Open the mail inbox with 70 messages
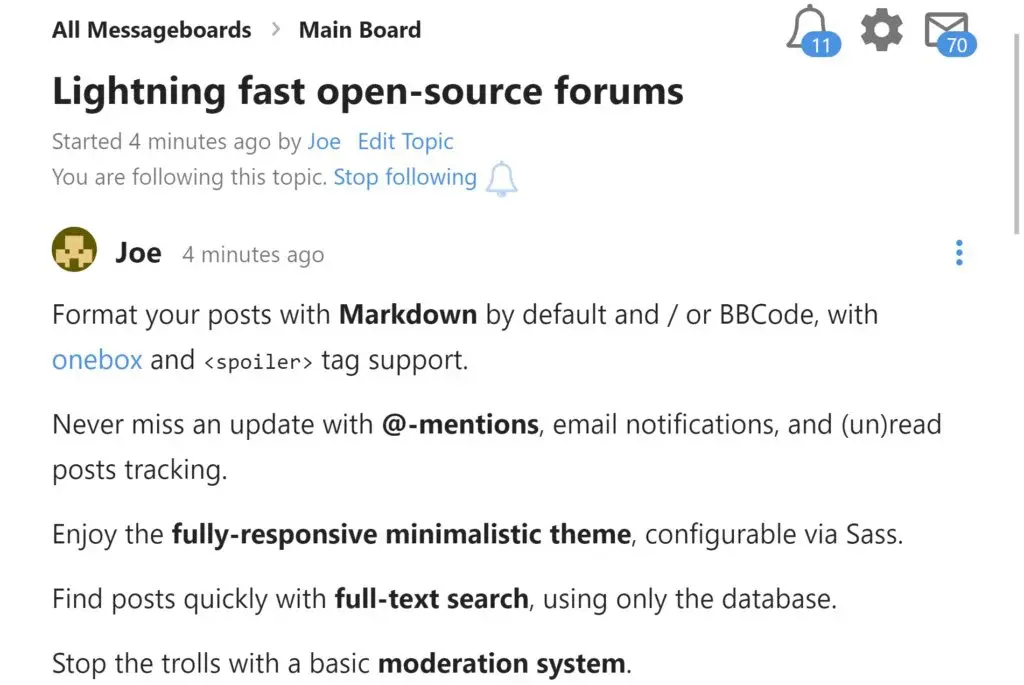1024x685 pixels. click(950, 33)
